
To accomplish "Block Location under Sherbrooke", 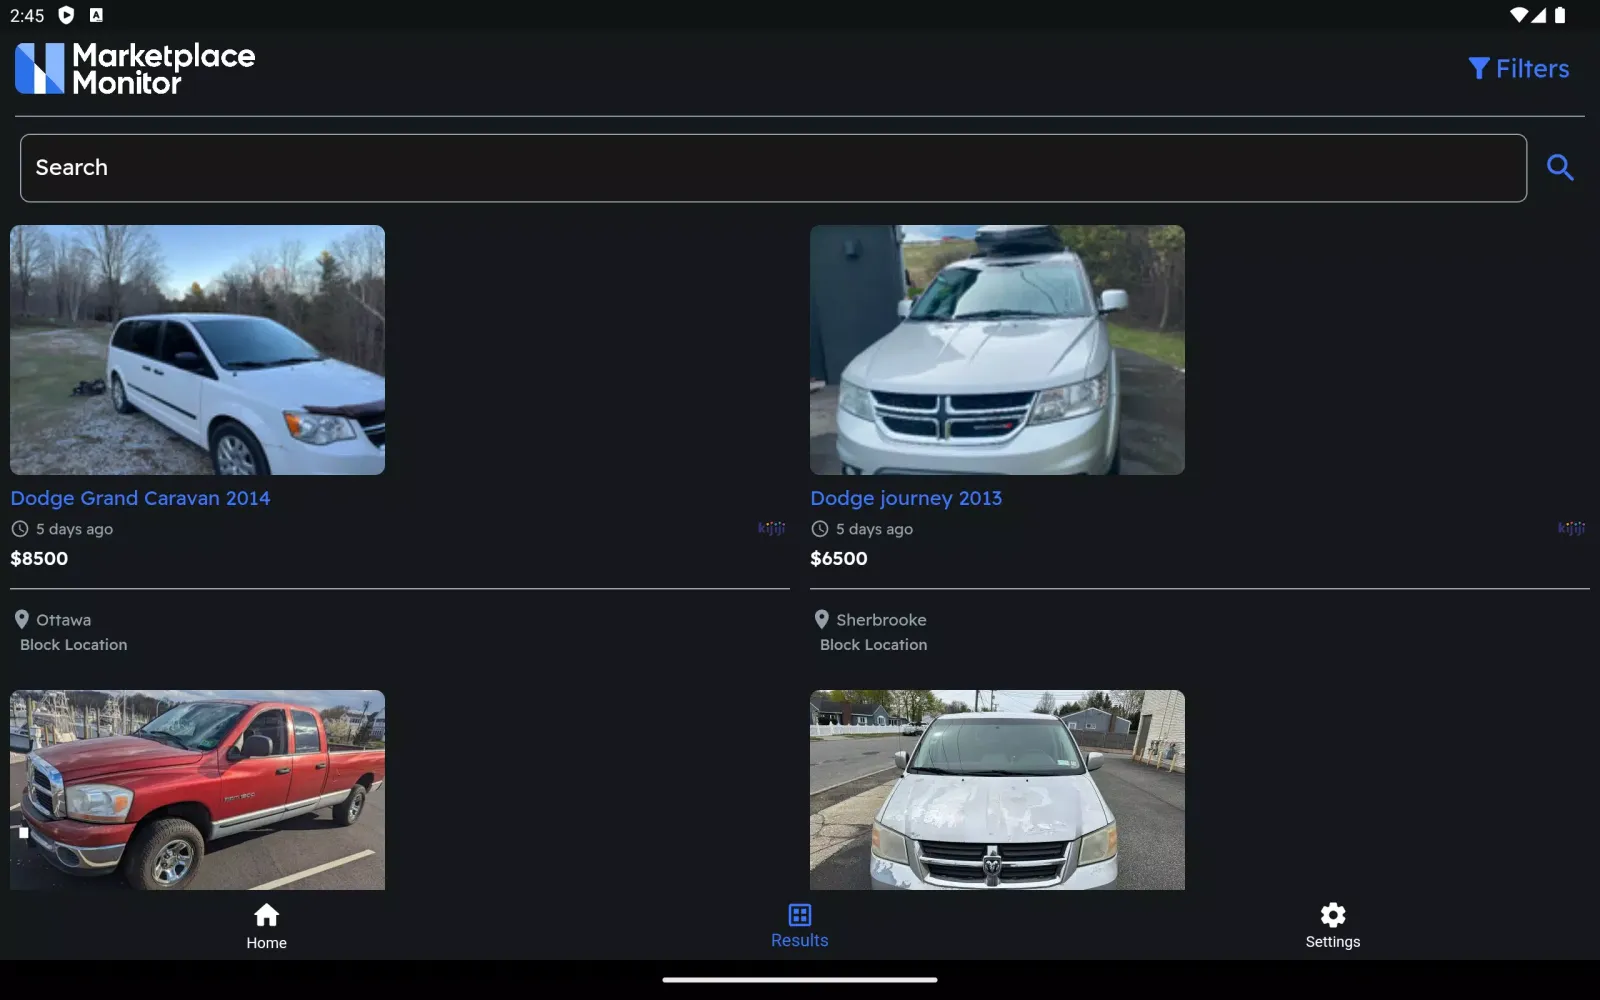I will [x=874, y=645].
